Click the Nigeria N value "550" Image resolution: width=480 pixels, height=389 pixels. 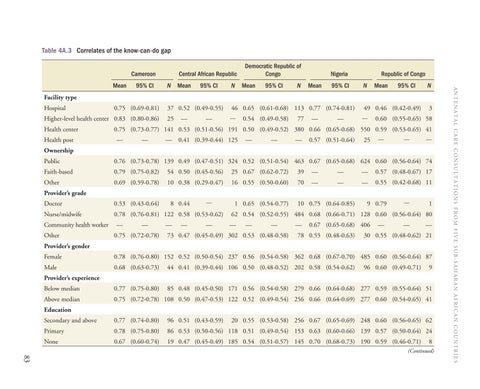(x=365, y=129)
